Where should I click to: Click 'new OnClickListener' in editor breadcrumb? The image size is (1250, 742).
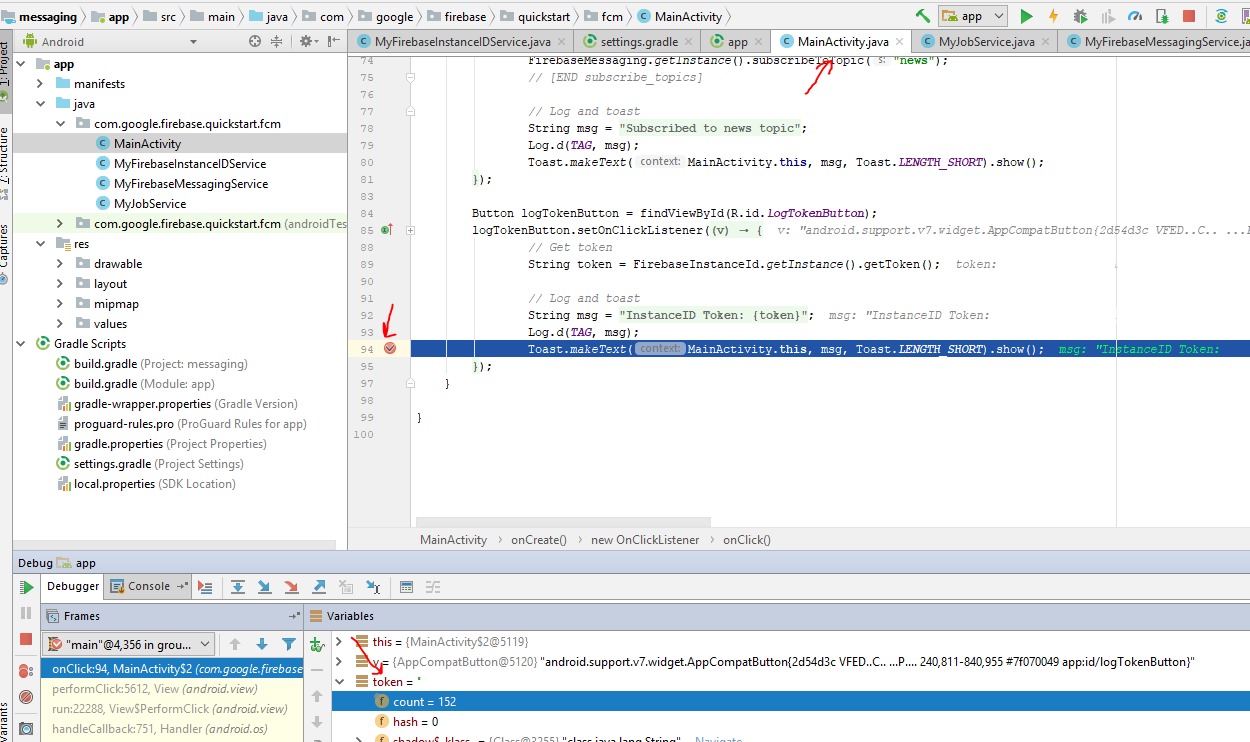tap(645, 540)
